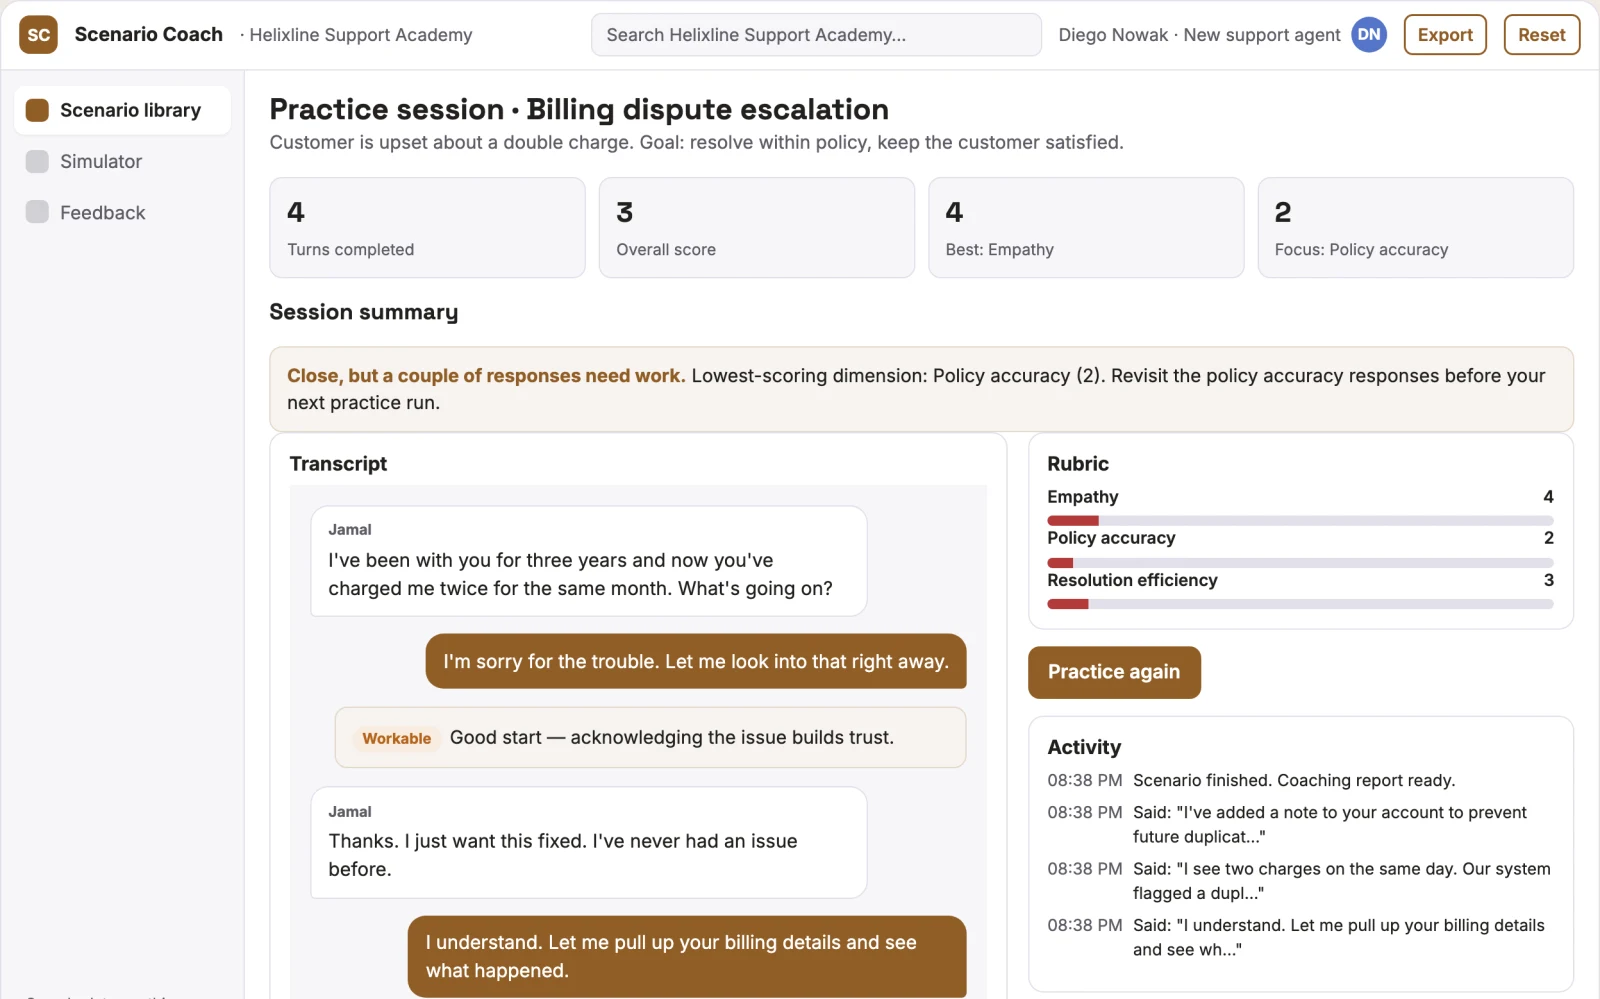Click the reply "I'm sorry for the trouble"

point(696,661)
